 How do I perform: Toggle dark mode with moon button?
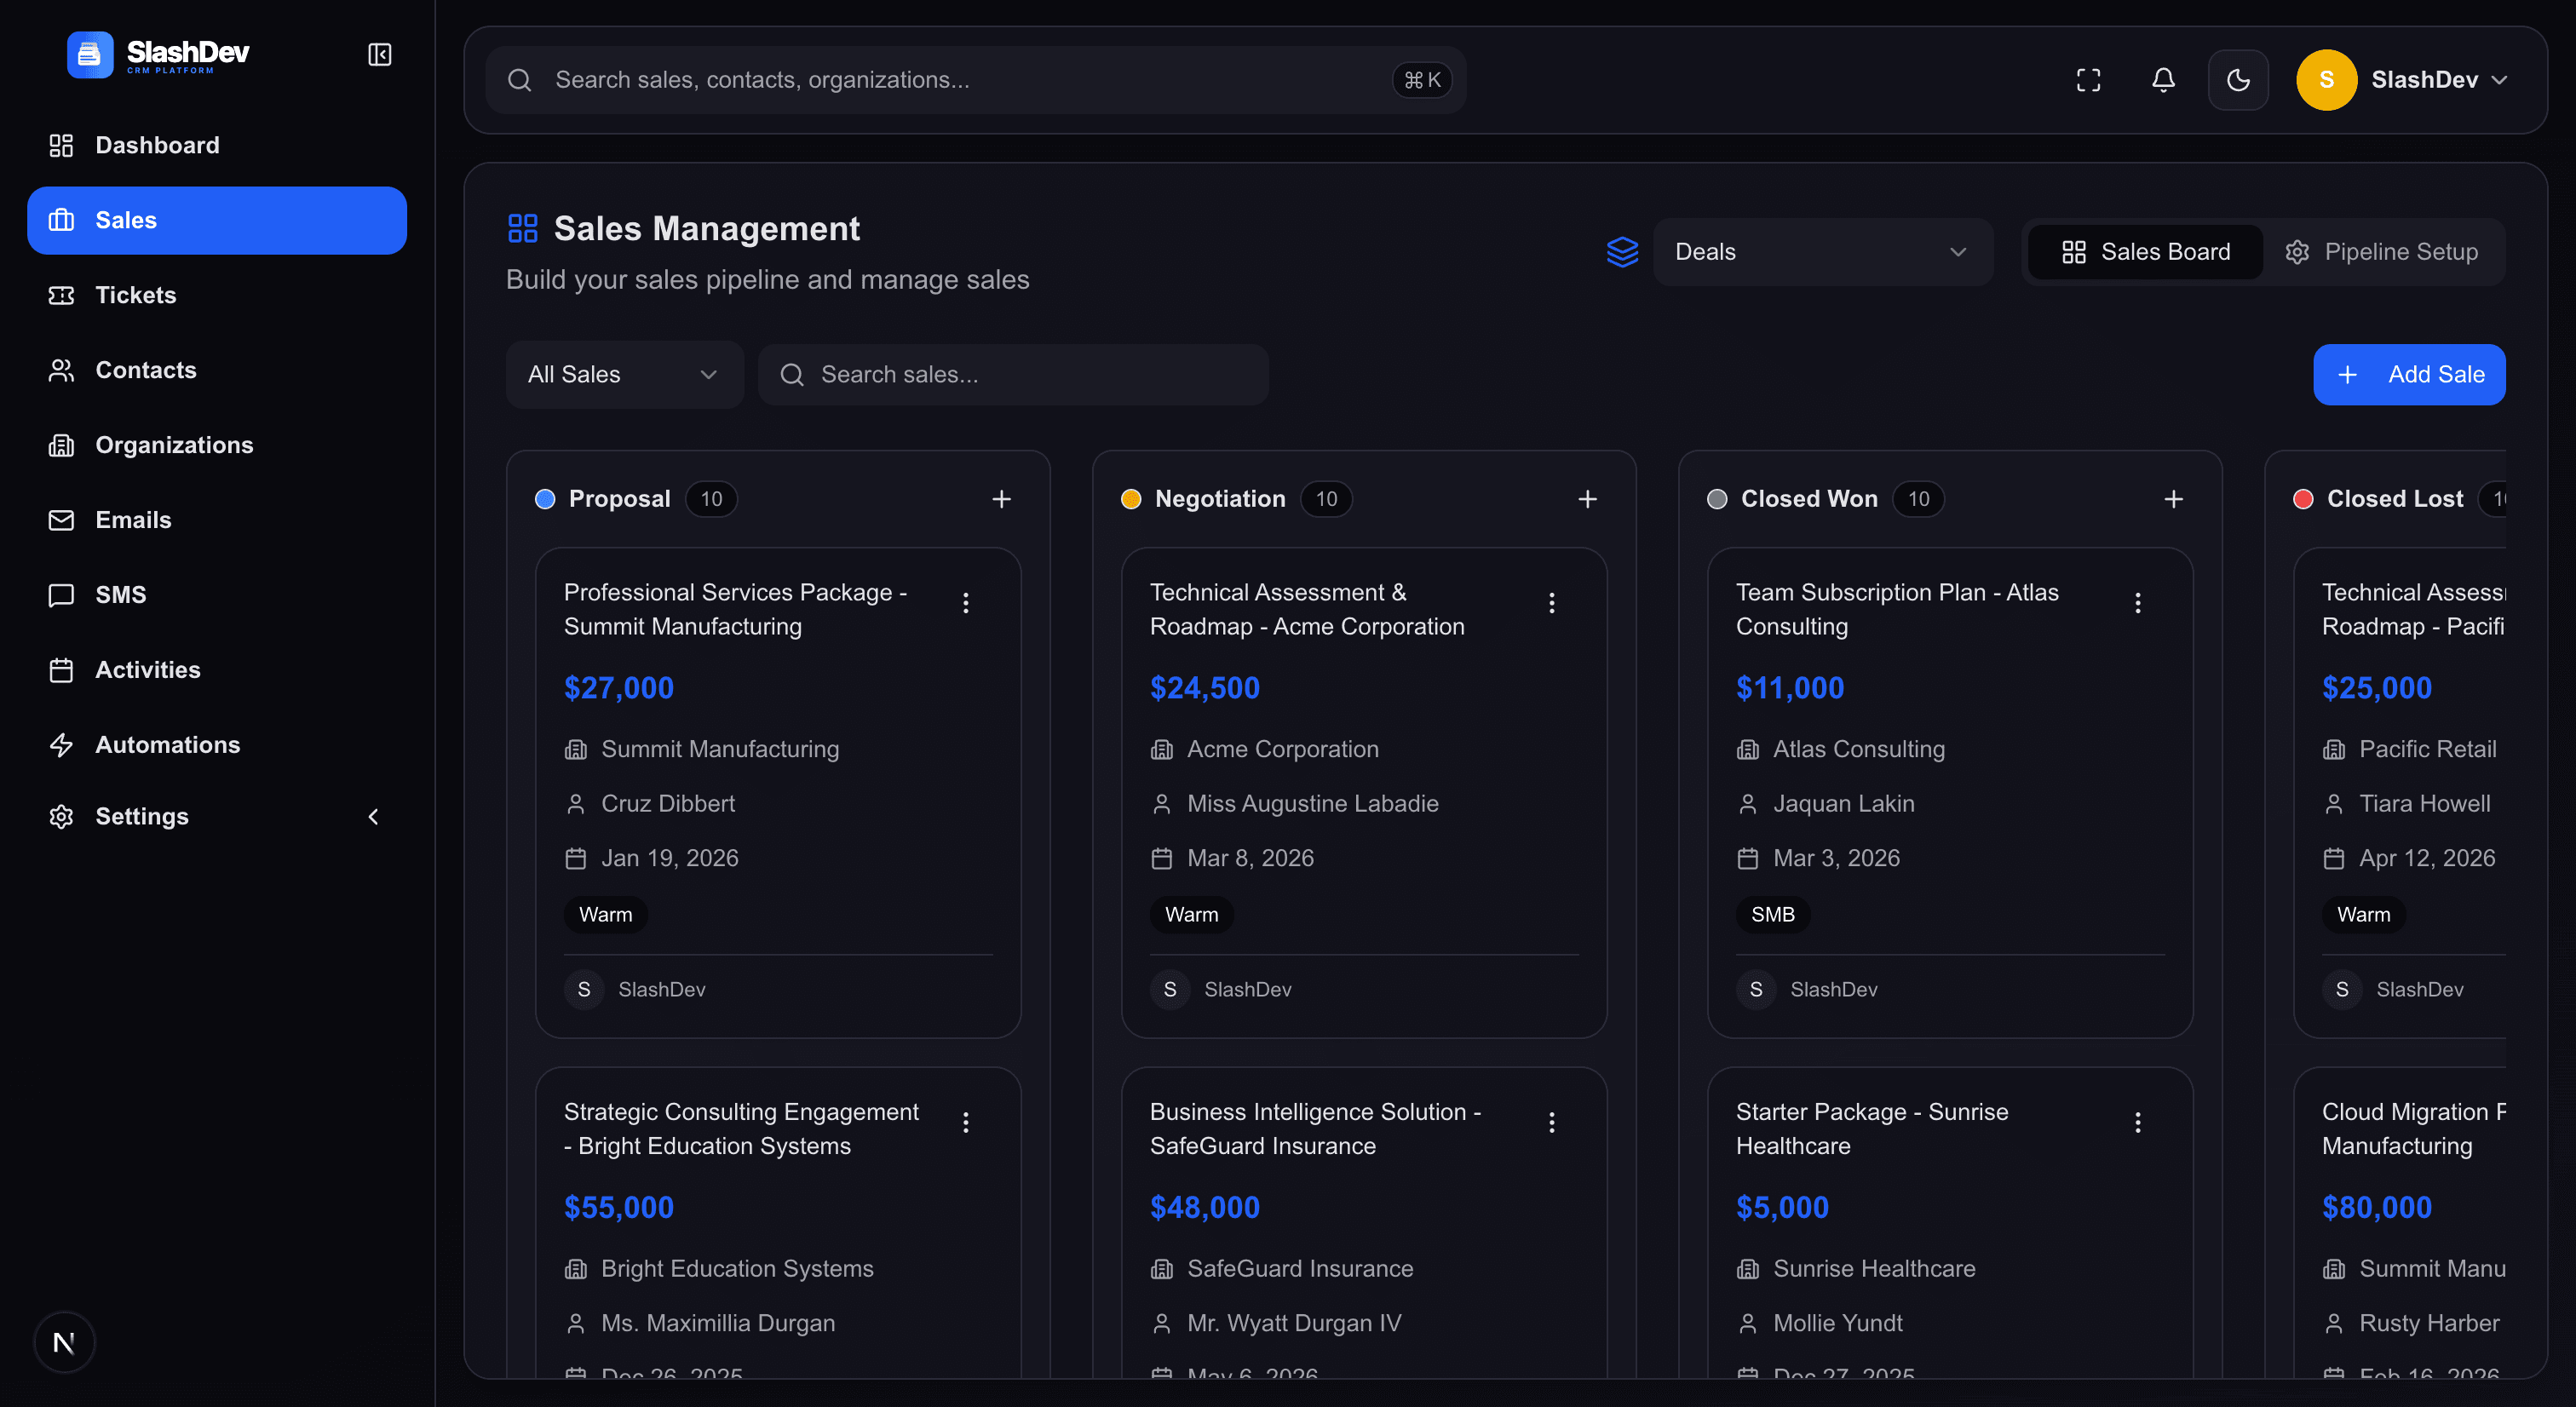[2238, 80]
